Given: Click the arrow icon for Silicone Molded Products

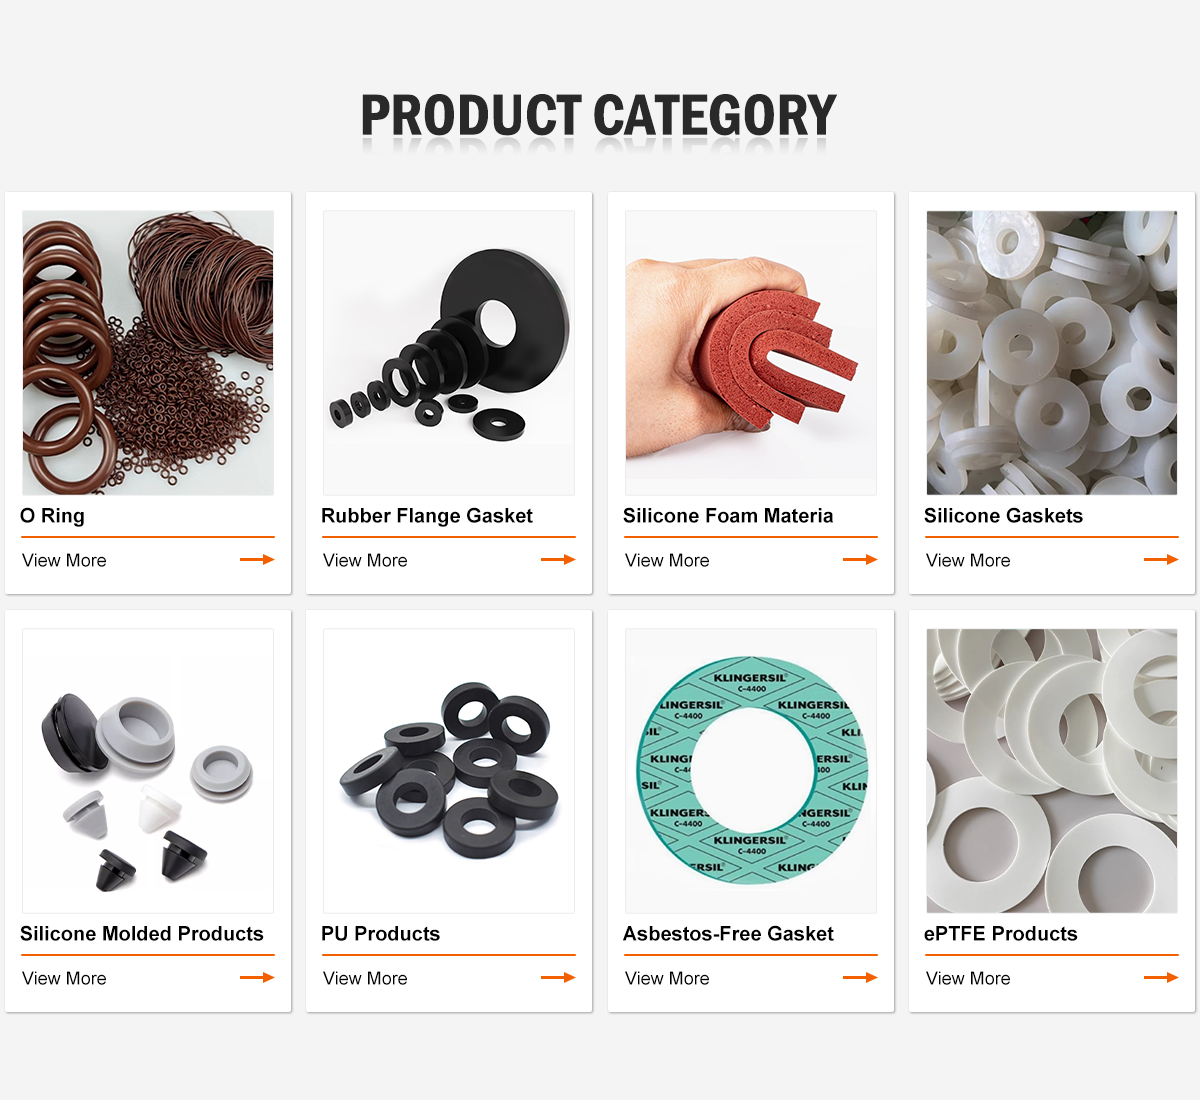Looking at the screenshot, I should click(x=257, y=978).
